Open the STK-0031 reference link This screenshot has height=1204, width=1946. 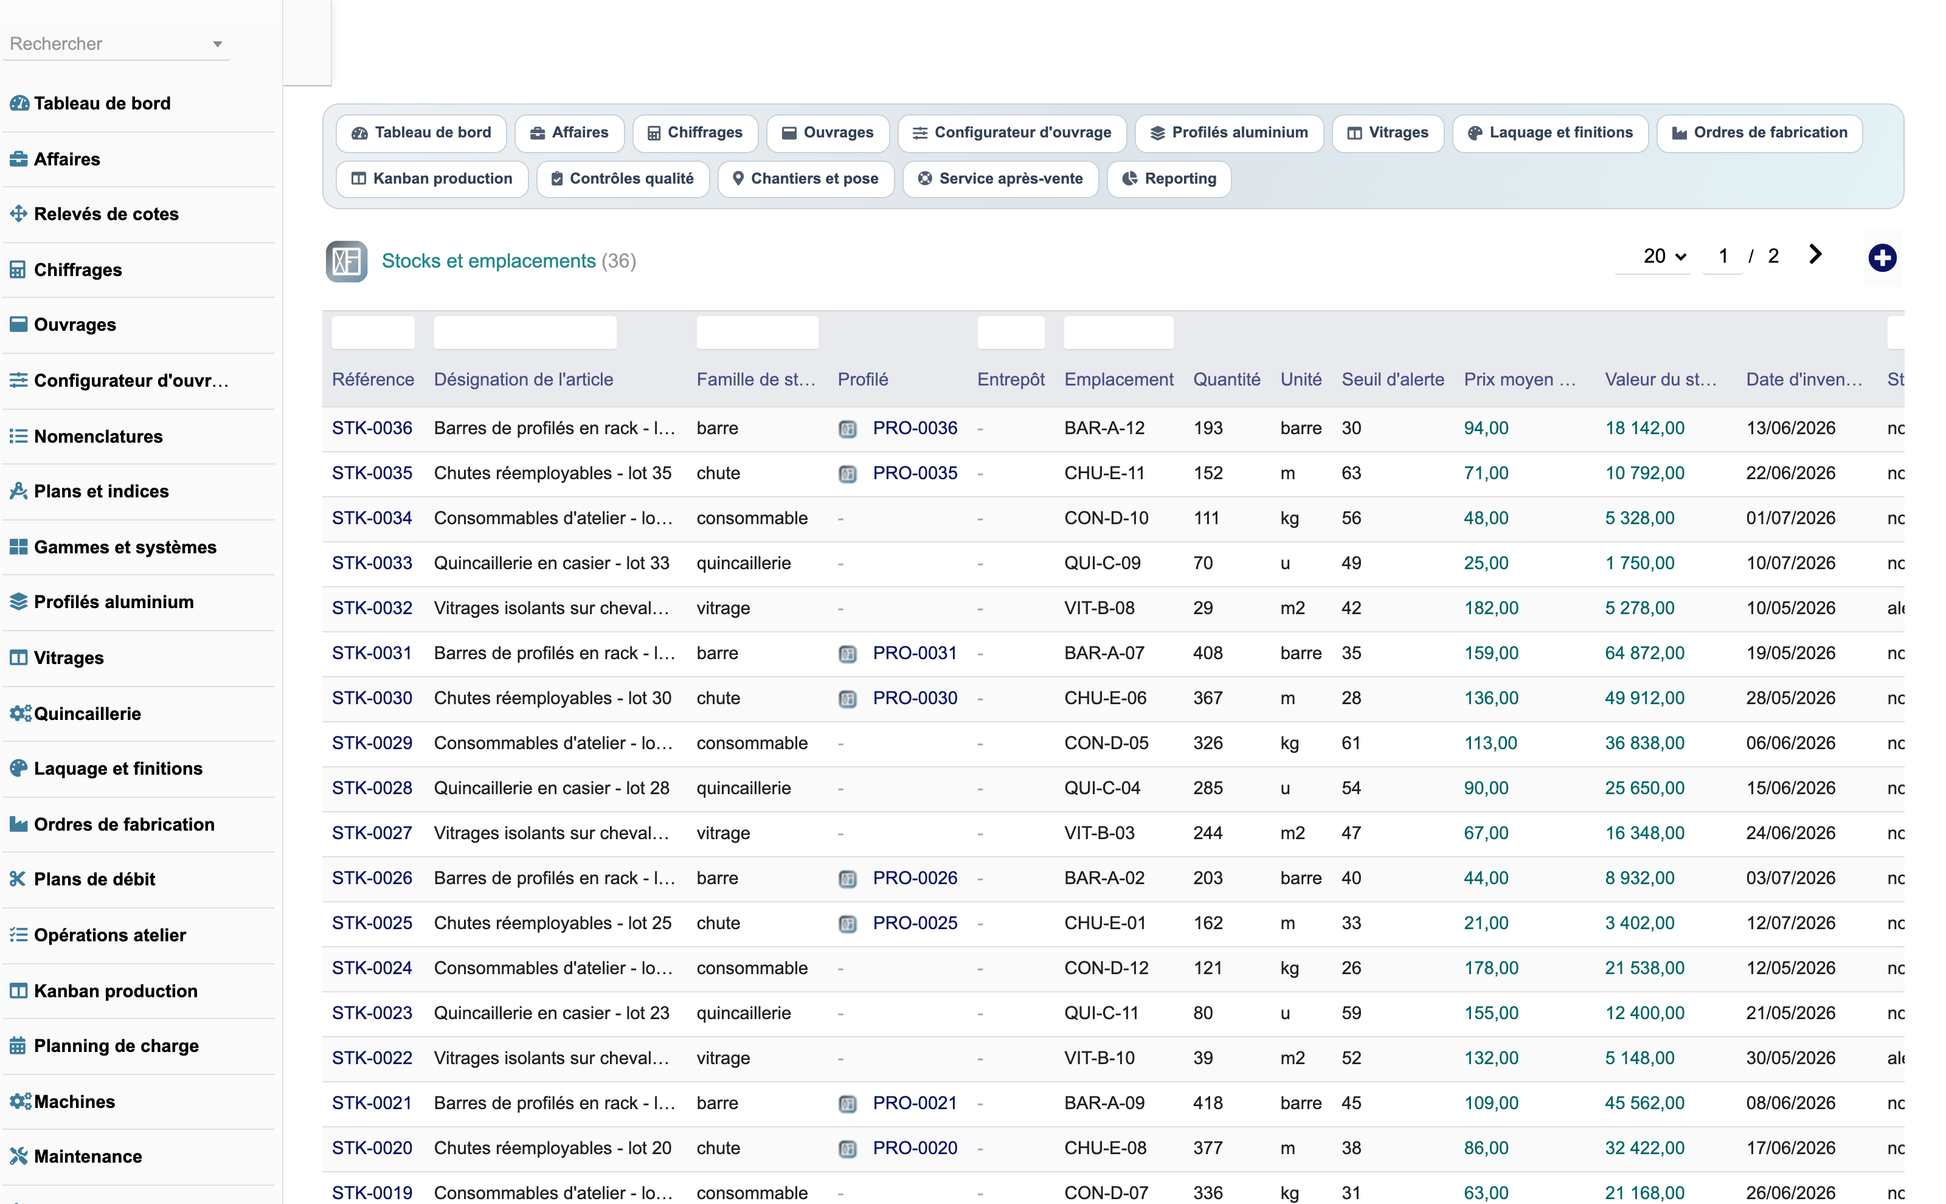pyautogui.click(x=372, y=653)
